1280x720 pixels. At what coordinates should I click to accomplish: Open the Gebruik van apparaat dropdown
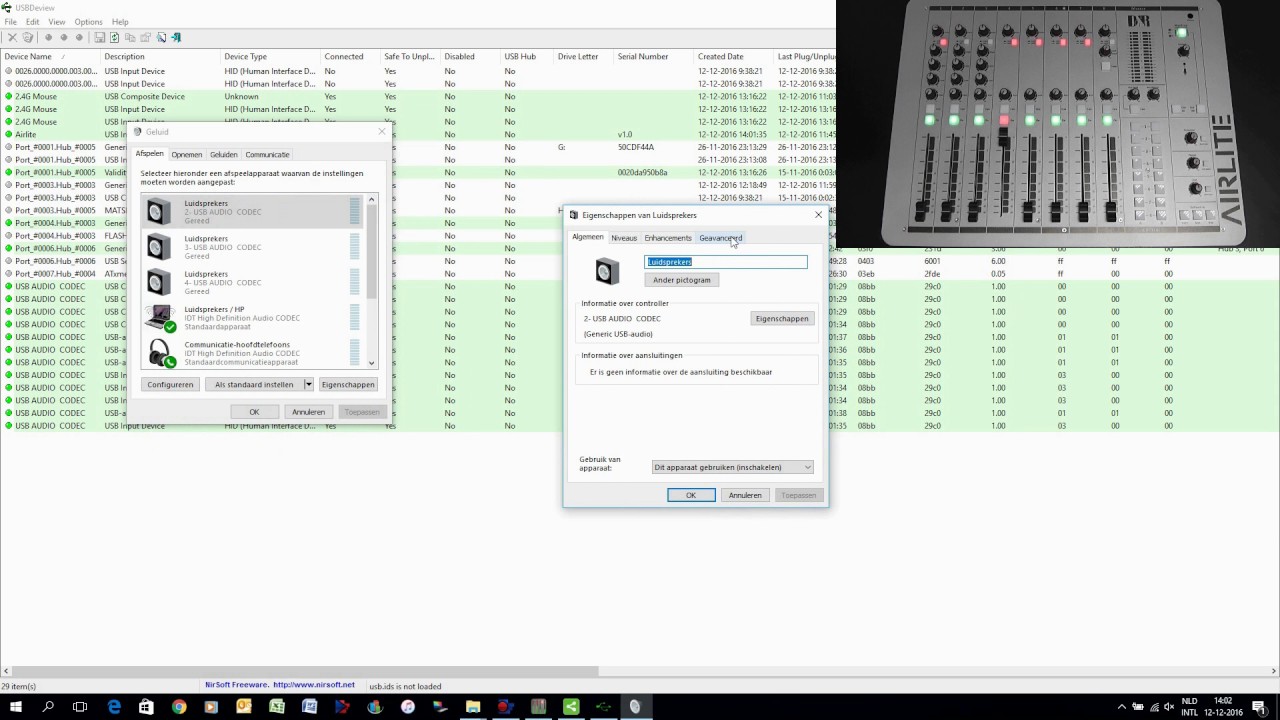[x=732, y=467]
